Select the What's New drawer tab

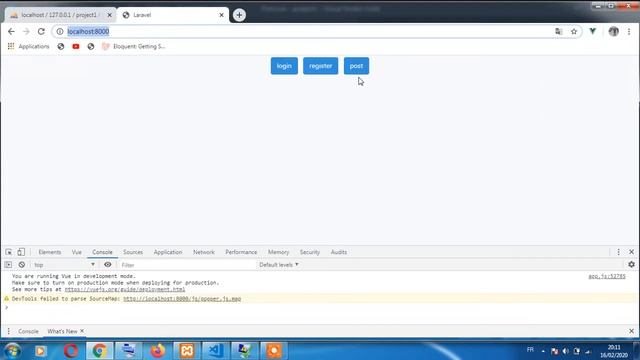pyautogui.click(x=62, y=331)
